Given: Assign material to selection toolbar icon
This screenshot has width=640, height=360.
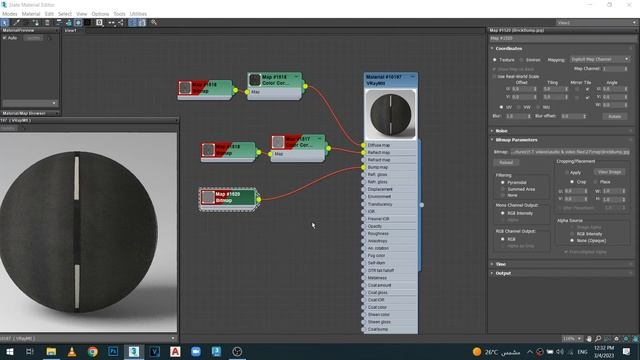Looking at the screenshot, I should click(36, 23).
